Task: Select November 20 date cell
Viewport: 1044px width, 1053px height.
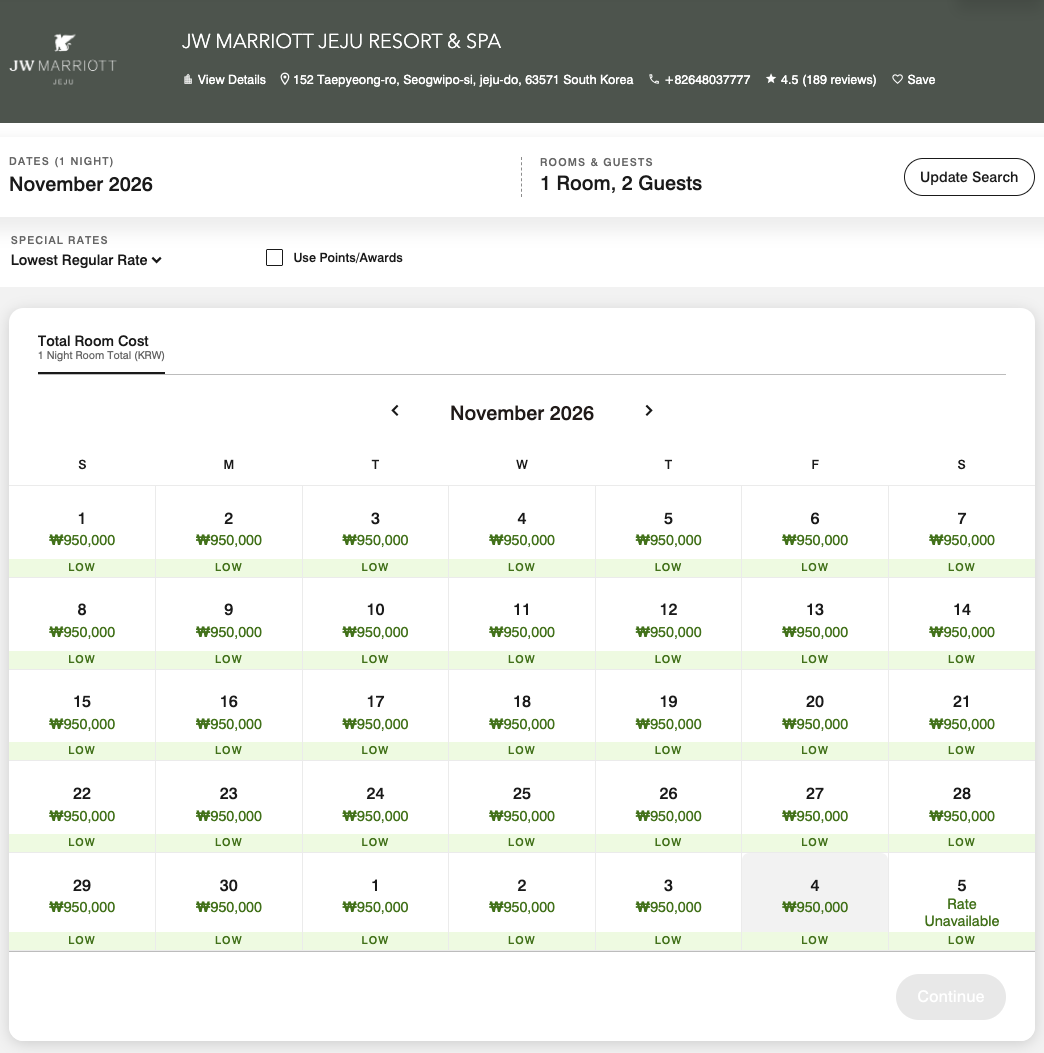Action: [814, 715]
